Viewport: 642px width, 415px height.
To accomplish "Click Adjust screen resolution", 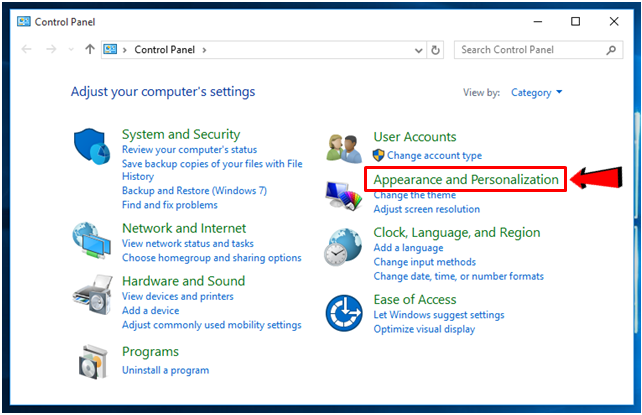I will pyautogui.click(x=427, y=209).
